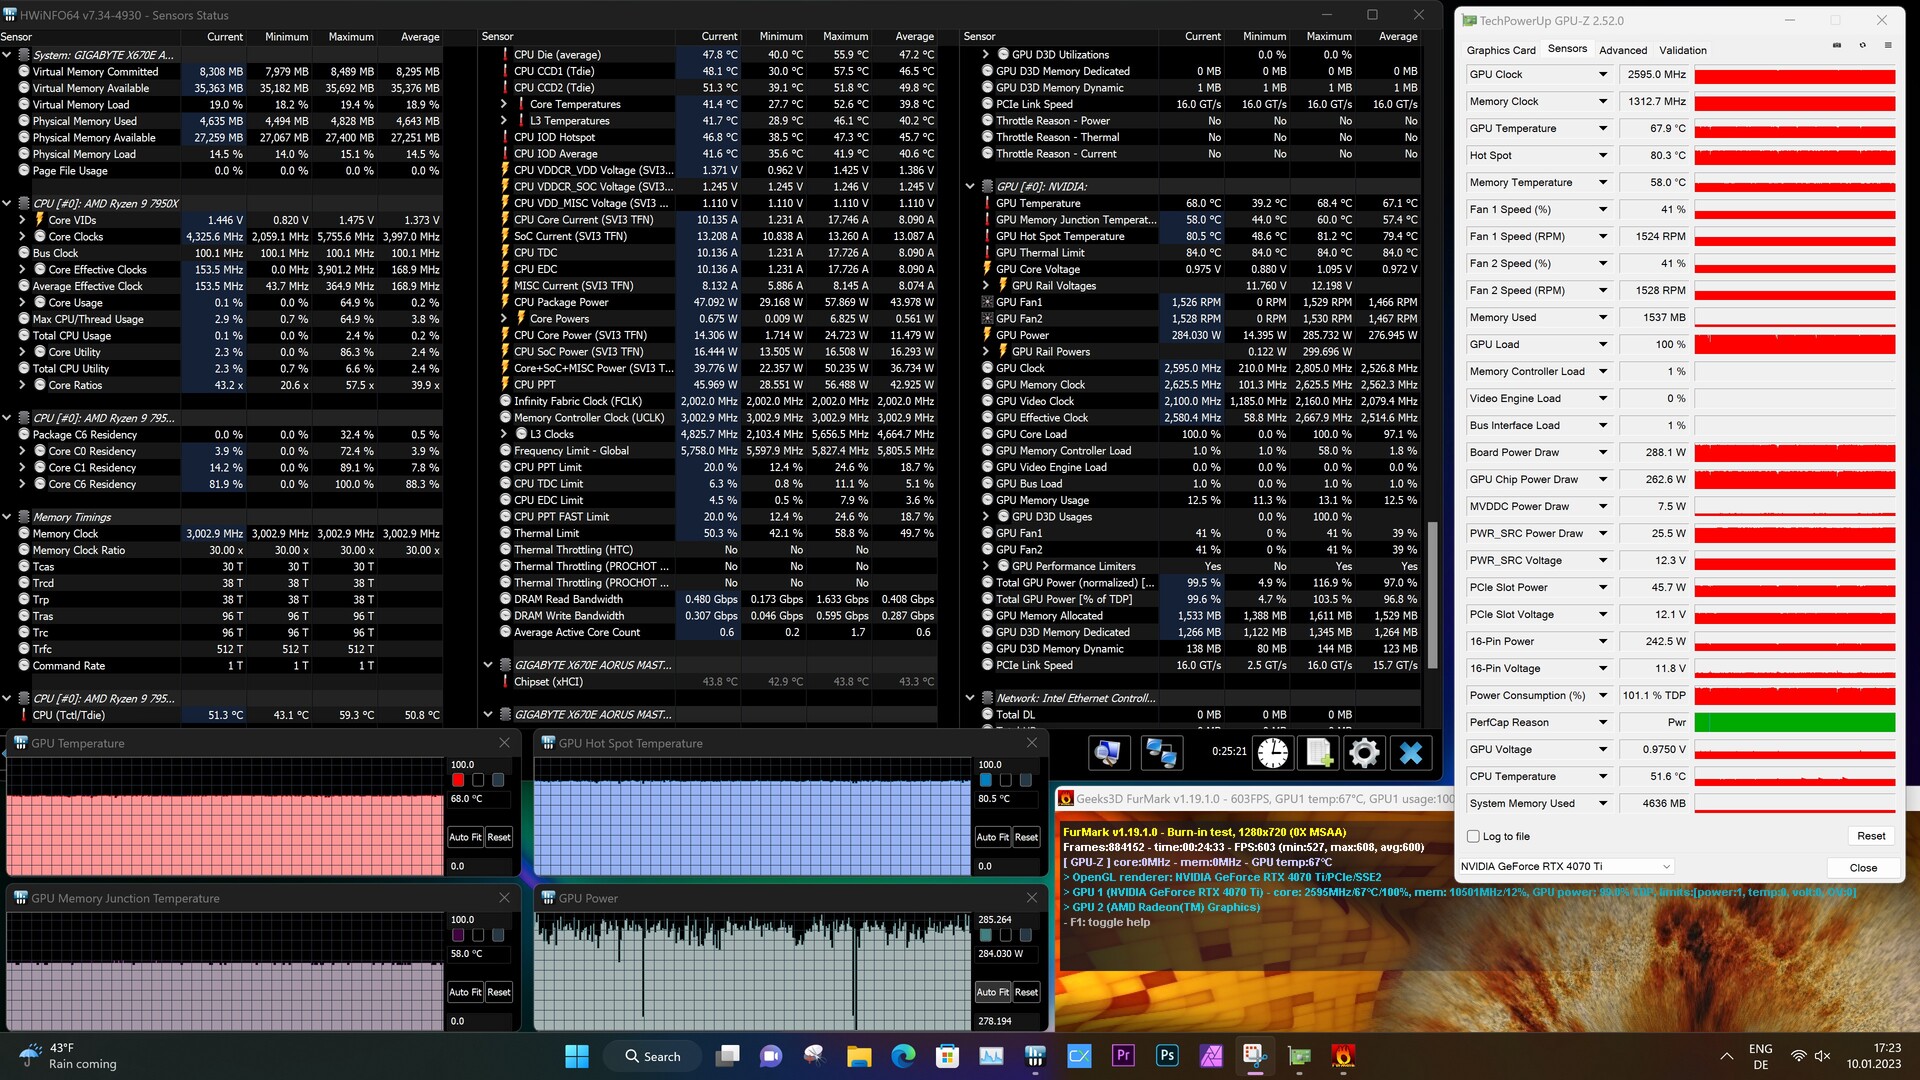Open the GPU Clock sensor dropdown in GPU-Z
Image resolution: width=1920 pixels, height=1080 pixels.
(x=1603, y=74)
